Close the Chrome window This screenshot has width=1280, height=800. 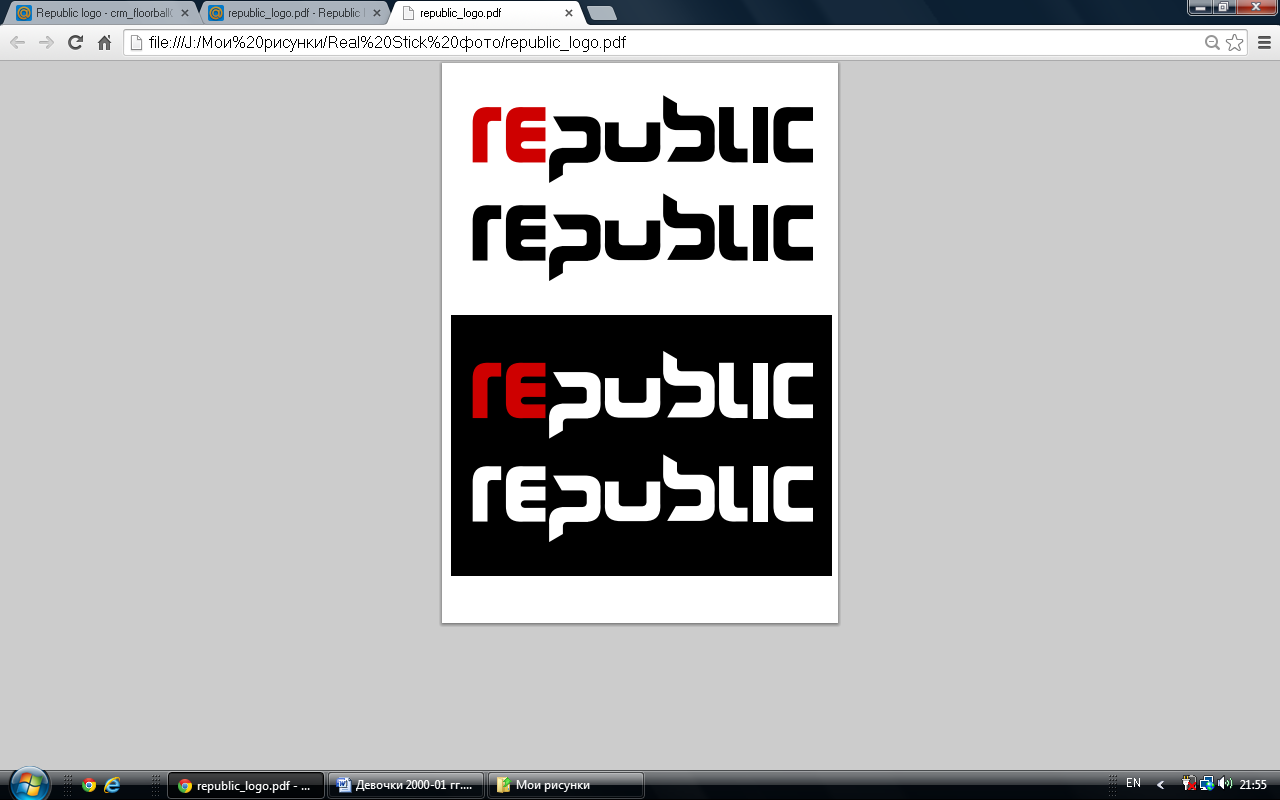coord(1256,7)
